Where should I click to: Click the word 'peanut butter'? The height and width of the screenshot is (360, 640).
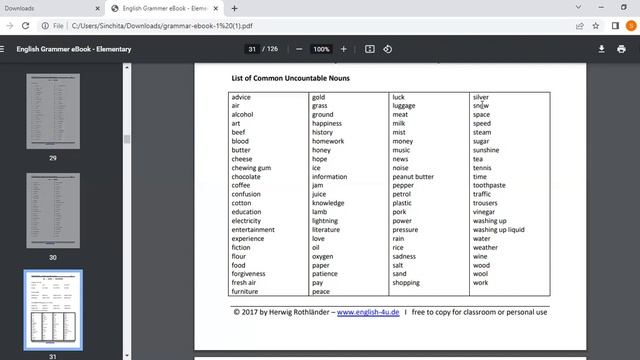tap(413, 177)
